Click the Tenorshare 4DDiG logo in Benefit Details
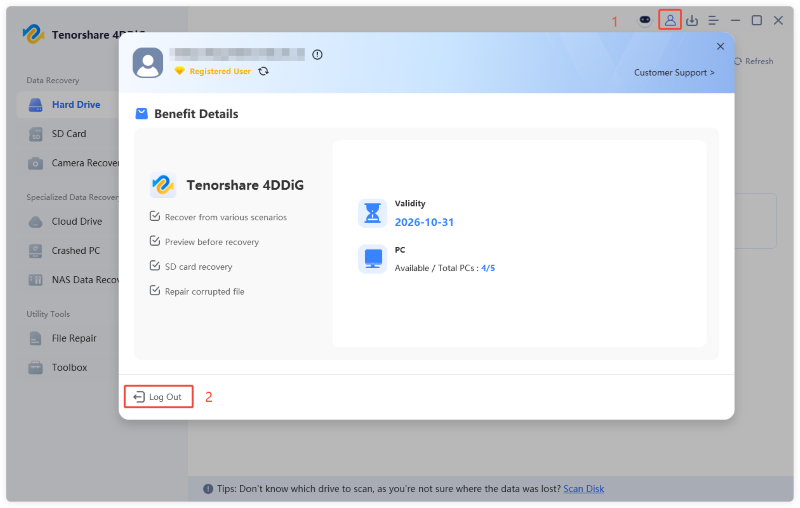This screenshot has height=508, width=800. tap(163, 185)
